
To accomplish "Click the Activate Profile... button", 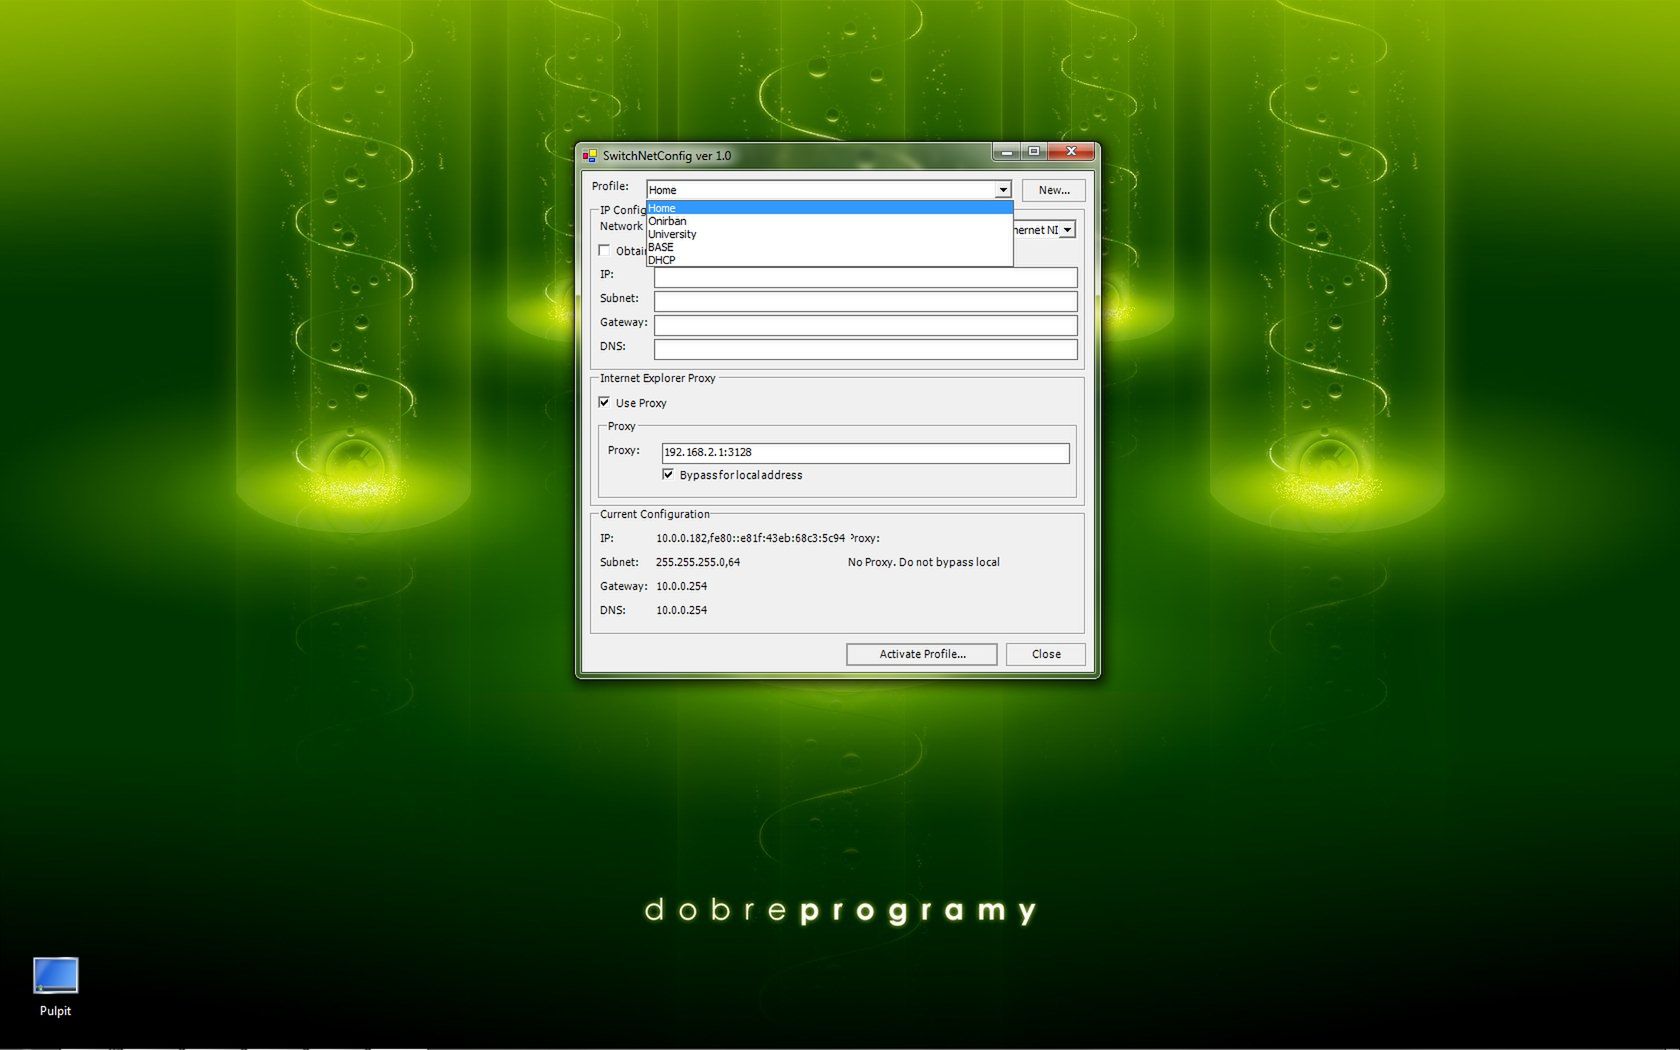I will (922, 654).
